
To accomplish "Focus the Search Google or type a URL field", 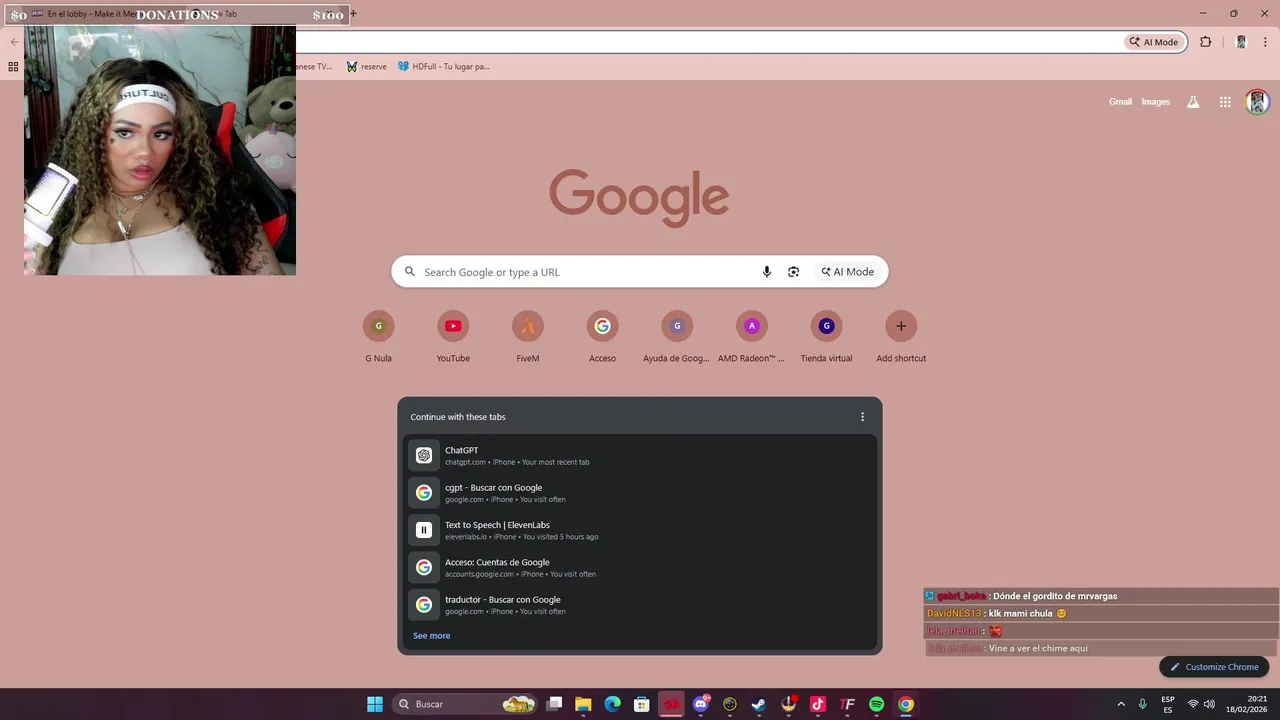I will click(586, 272).
